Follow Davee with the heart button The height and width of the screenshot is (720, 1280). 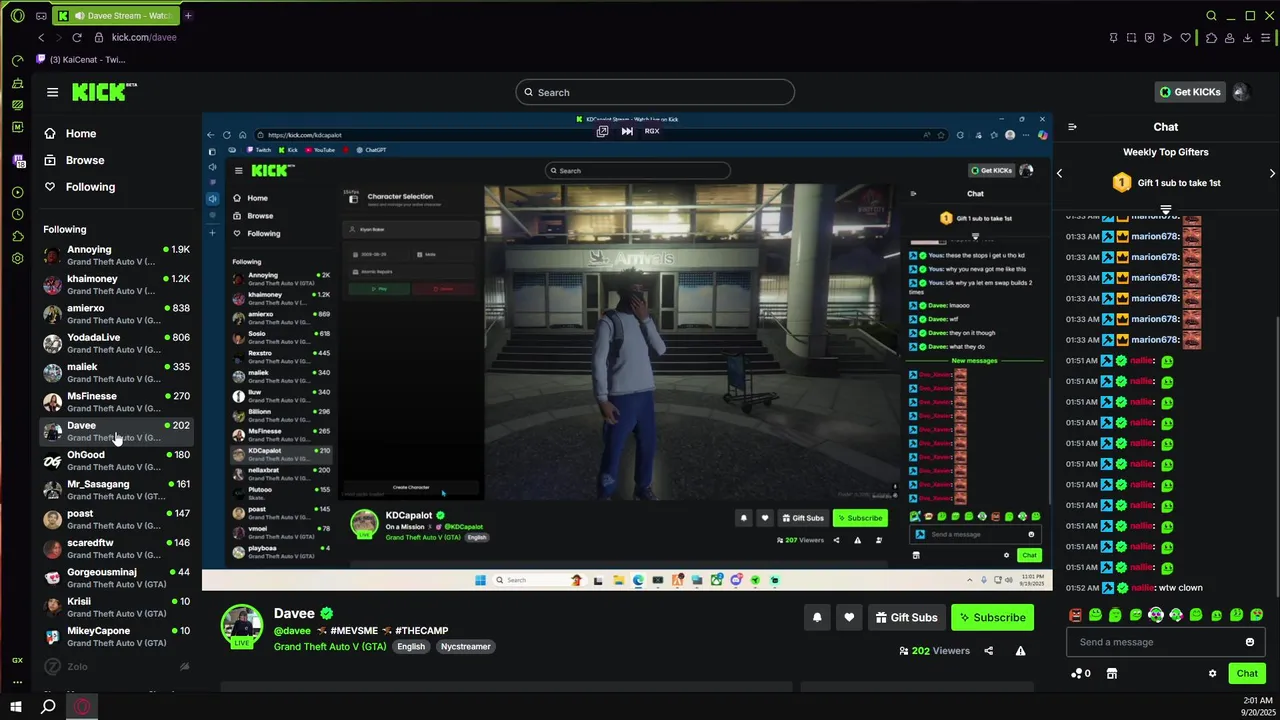[849, 617]
